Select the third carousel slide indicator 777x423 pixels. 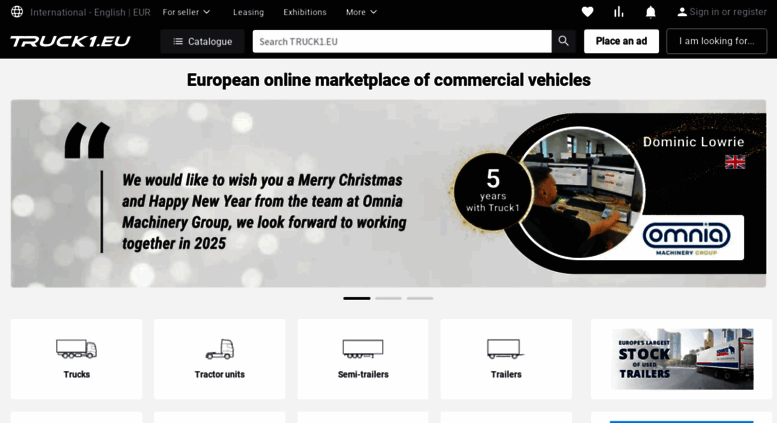point(420,298)
